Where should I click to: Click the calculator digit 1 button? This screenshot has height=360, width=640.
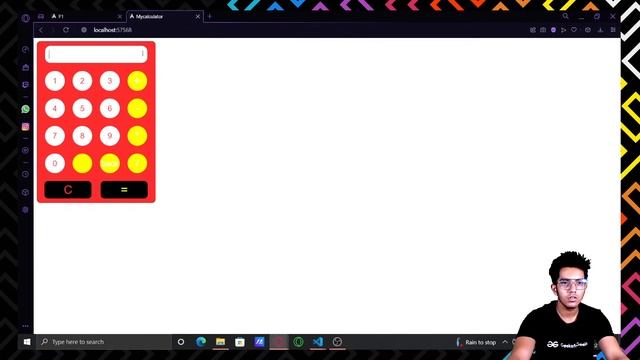pos(55,81)
